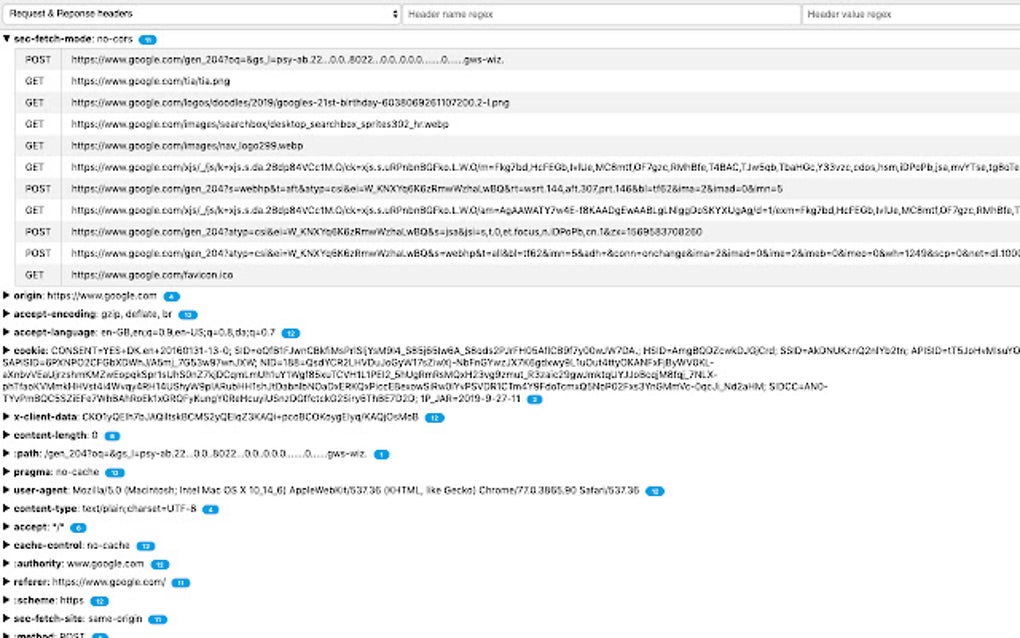Expand the accept-encoding header entry

click(8, 313)
